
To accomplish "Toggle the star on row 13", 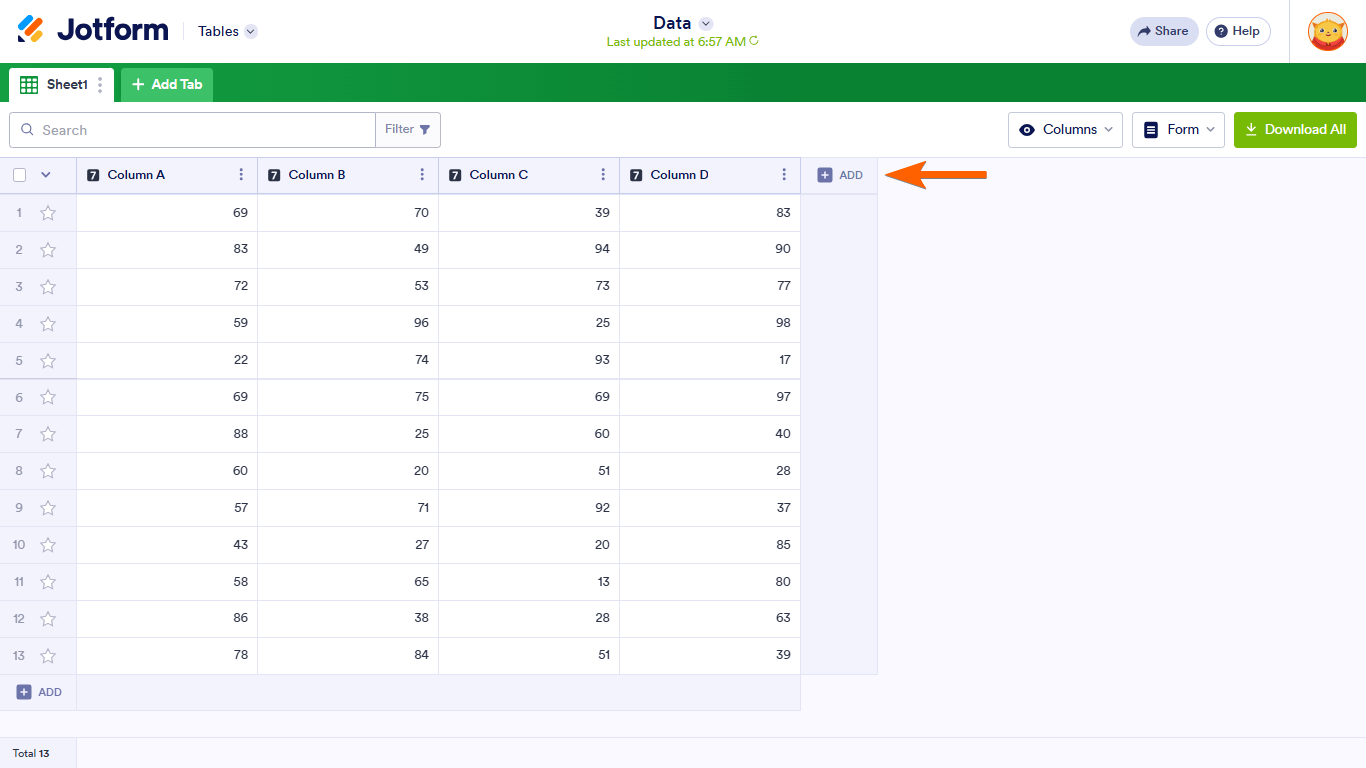I will (x=48, y=656).
